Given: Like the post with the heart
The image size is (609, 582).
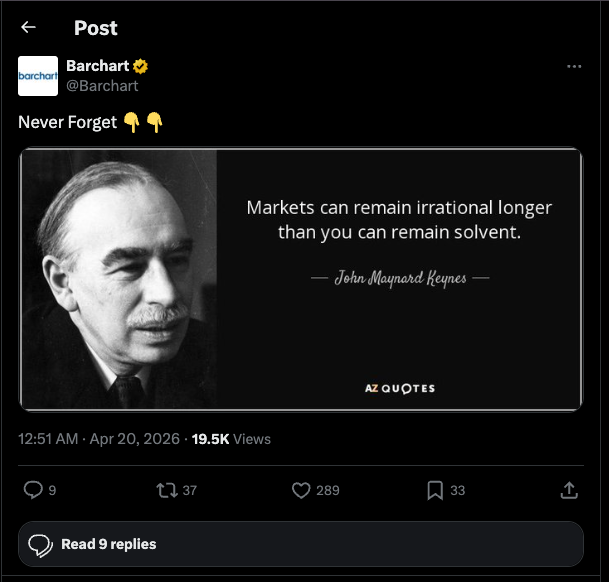Looking at the screenshot, I should coord(301,490).
